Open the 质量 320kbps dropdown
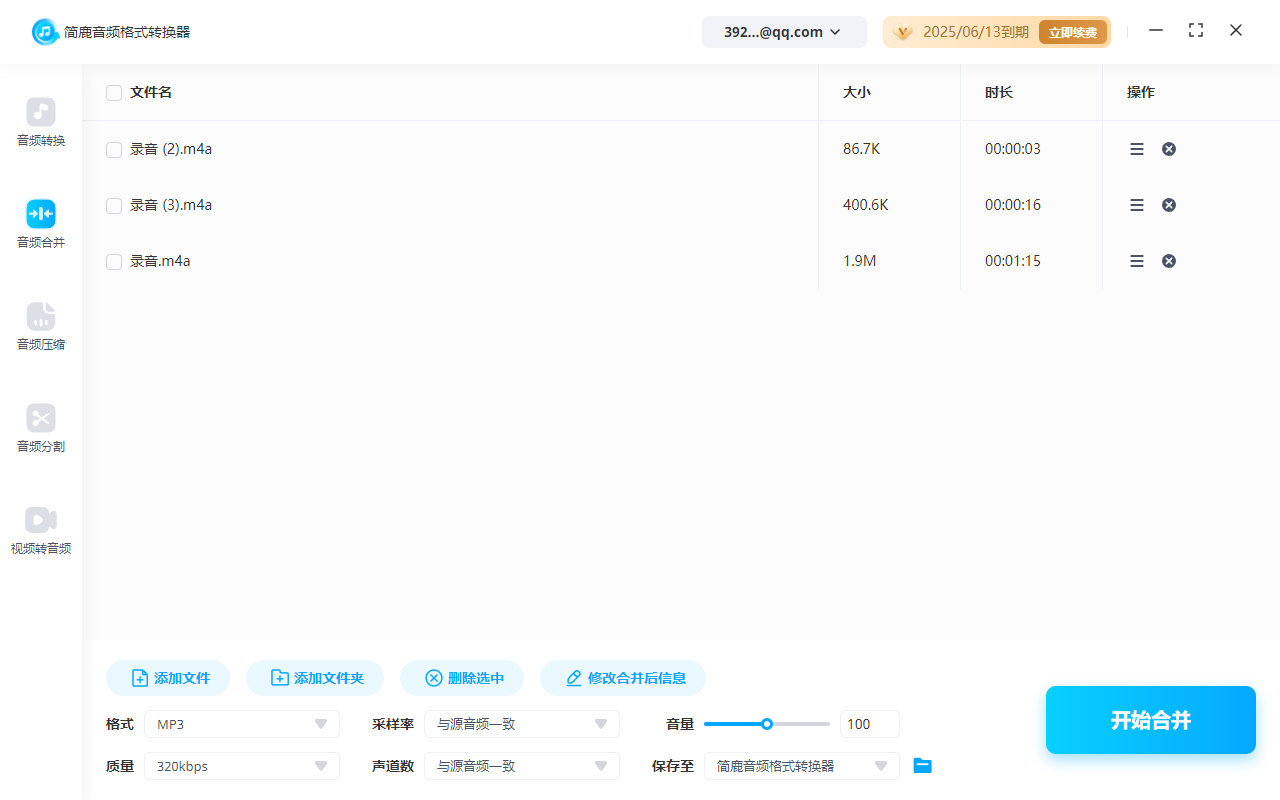This screenshot has height=800, width=1280. (242, 766)
